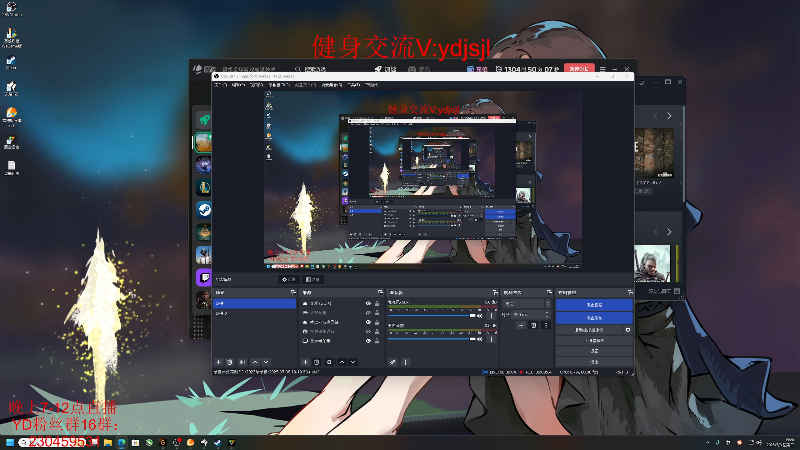Toggle visibility eye of second source row
The height and width of the screenshot is (450, 800).
368,312
